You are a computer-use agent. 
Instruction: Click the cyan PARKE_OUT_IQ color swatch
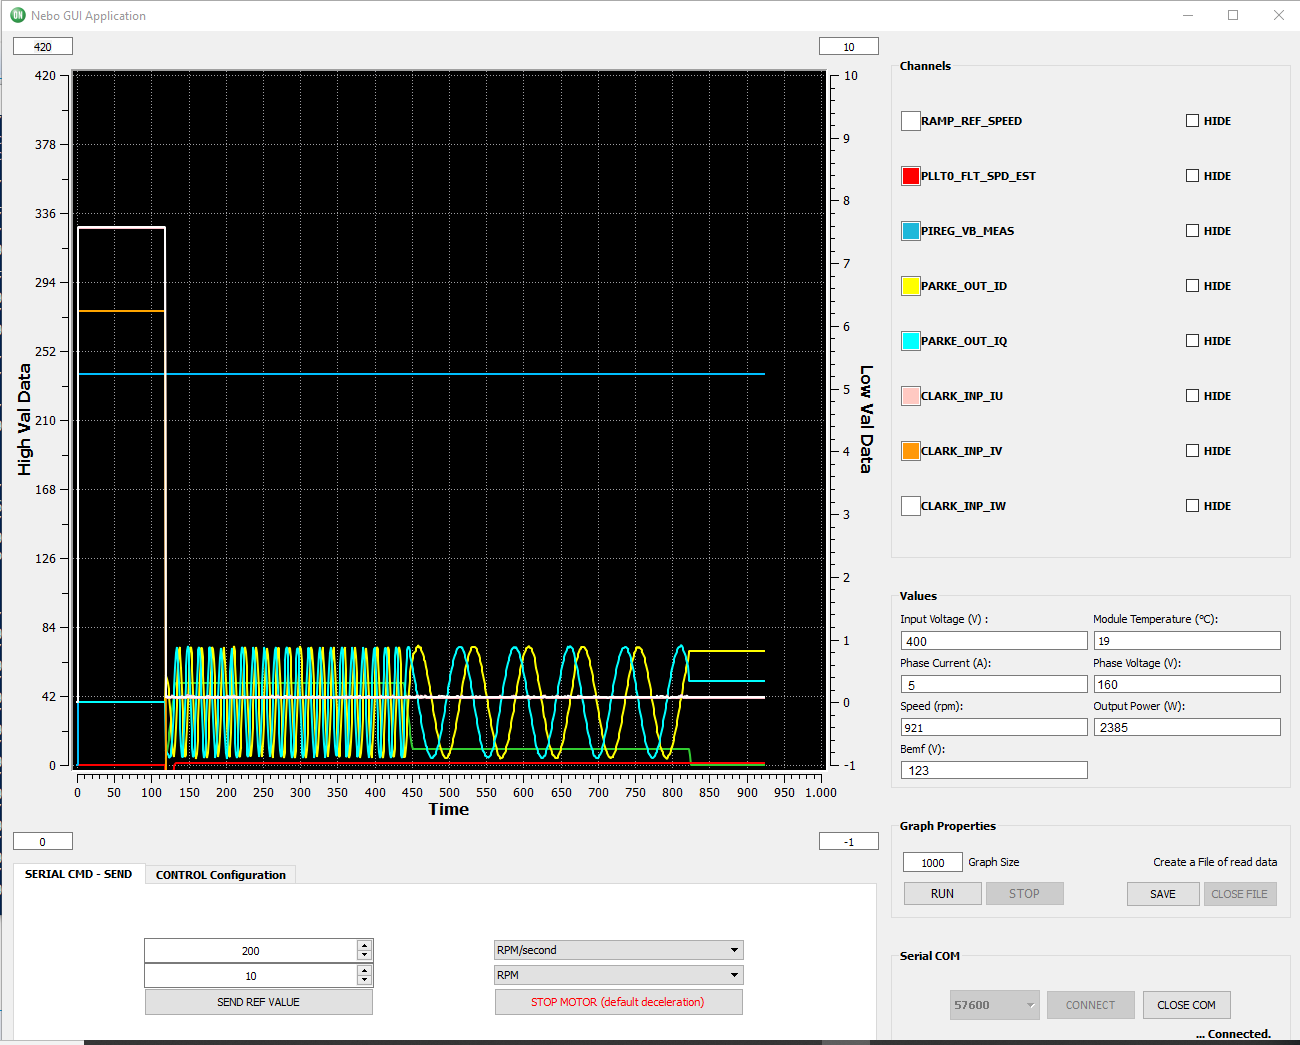point(910,341)
